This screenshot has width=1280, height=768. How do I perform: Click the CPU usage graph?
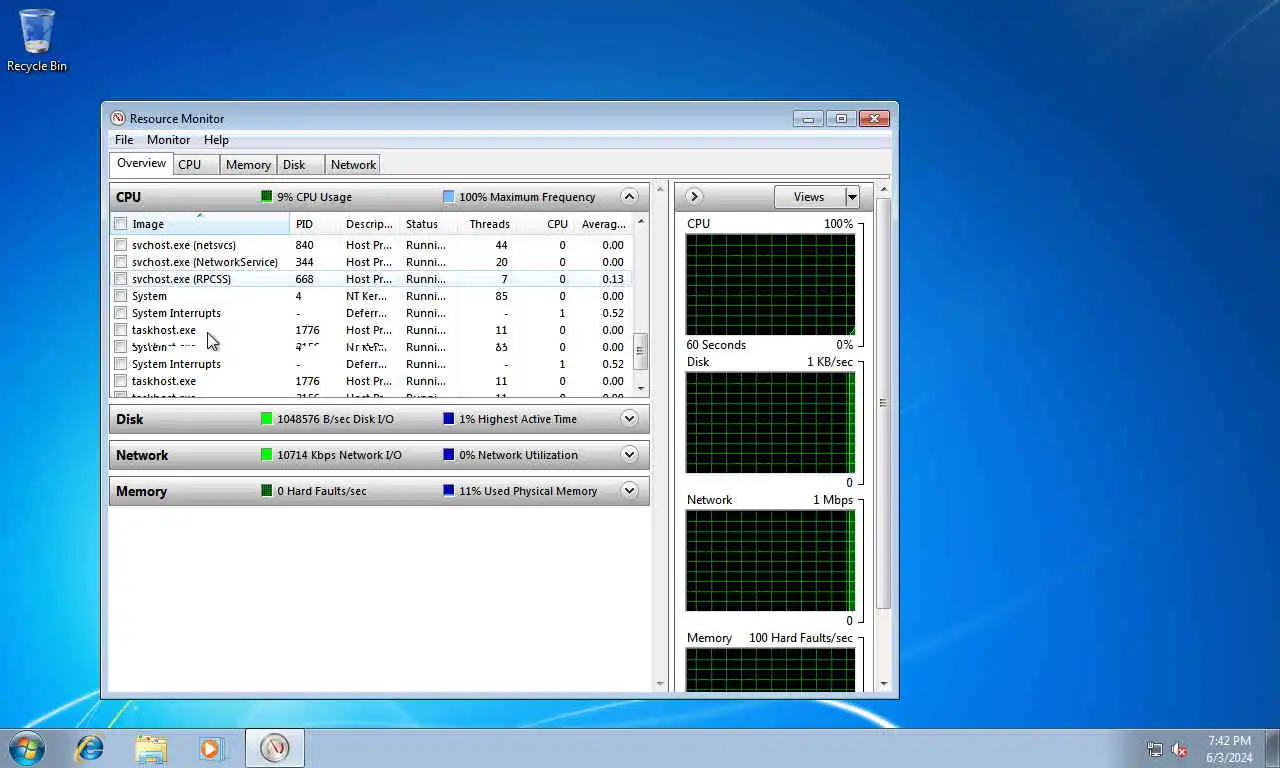(x=770, y=285)
